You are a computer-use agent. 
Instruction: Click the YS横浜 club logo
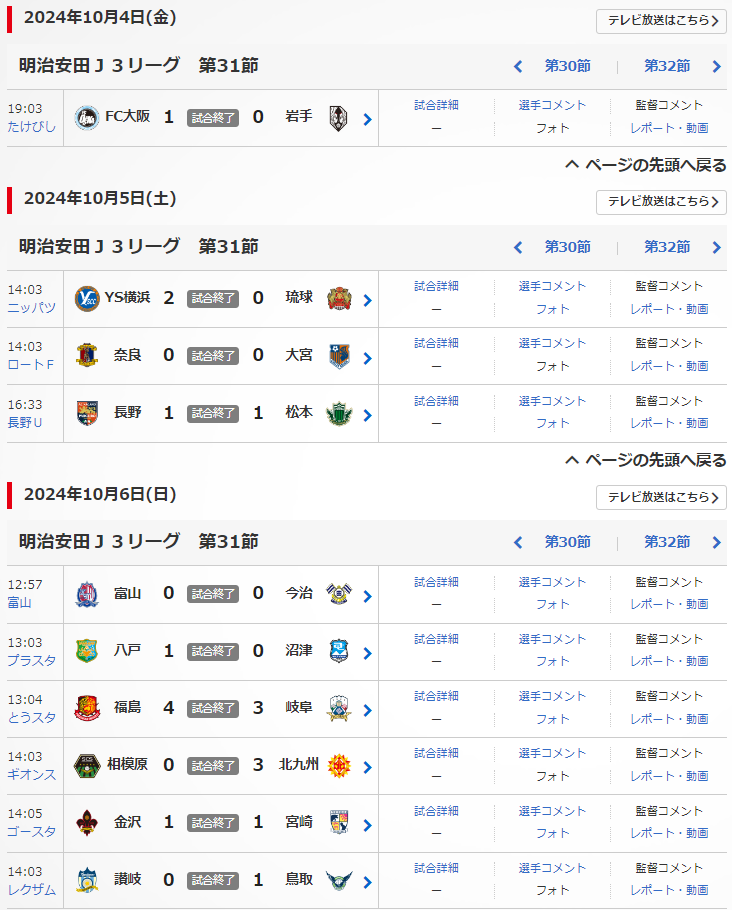(x=86, y=298)
